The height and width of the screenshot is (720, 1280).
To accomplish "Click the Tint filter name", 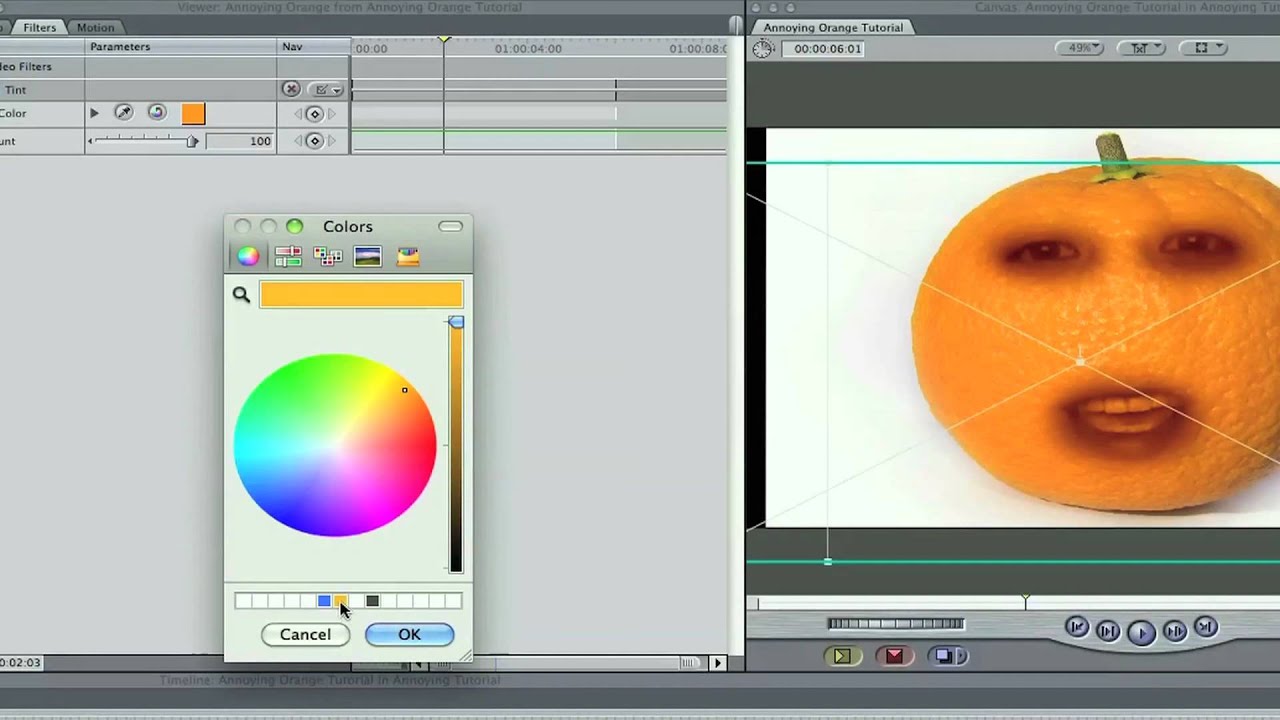I will (15, 90).
